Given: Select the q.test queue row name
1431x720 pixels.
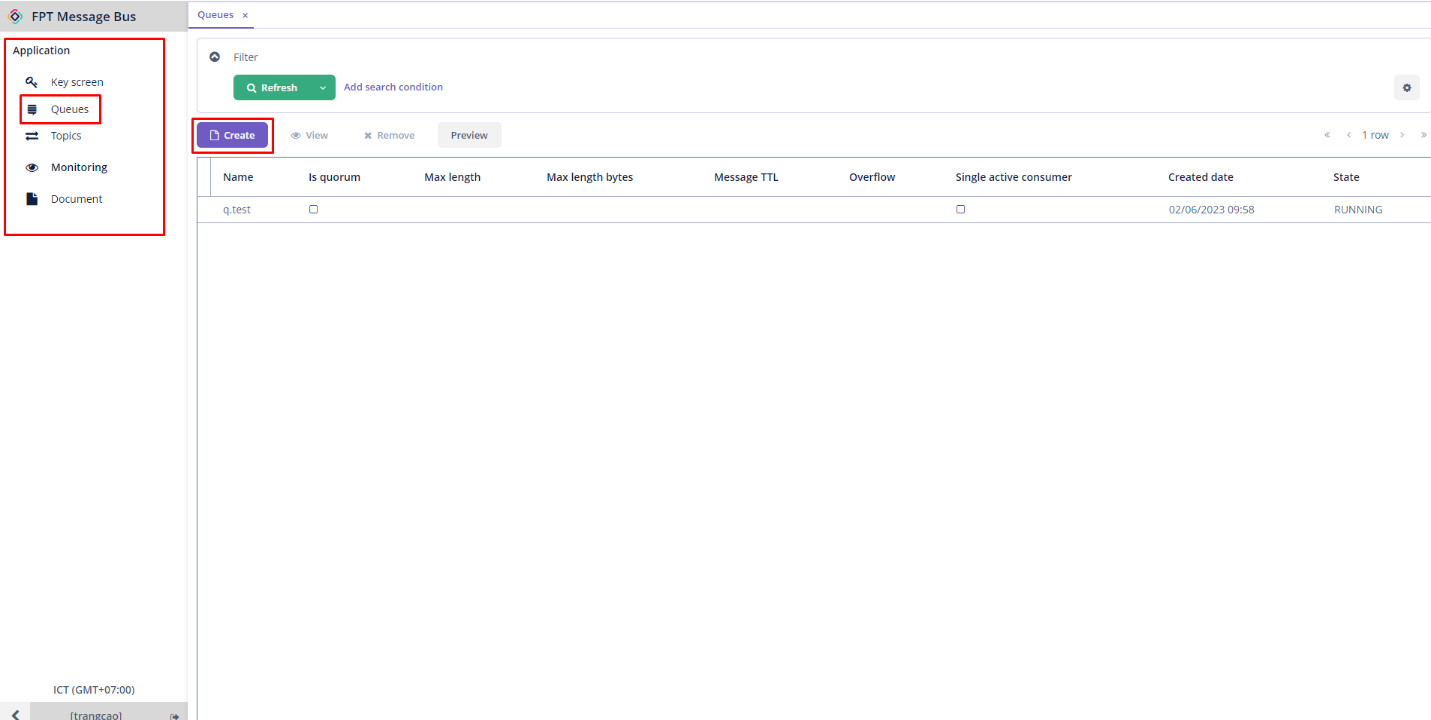Looking at the screenshot, I should (237, 210).
